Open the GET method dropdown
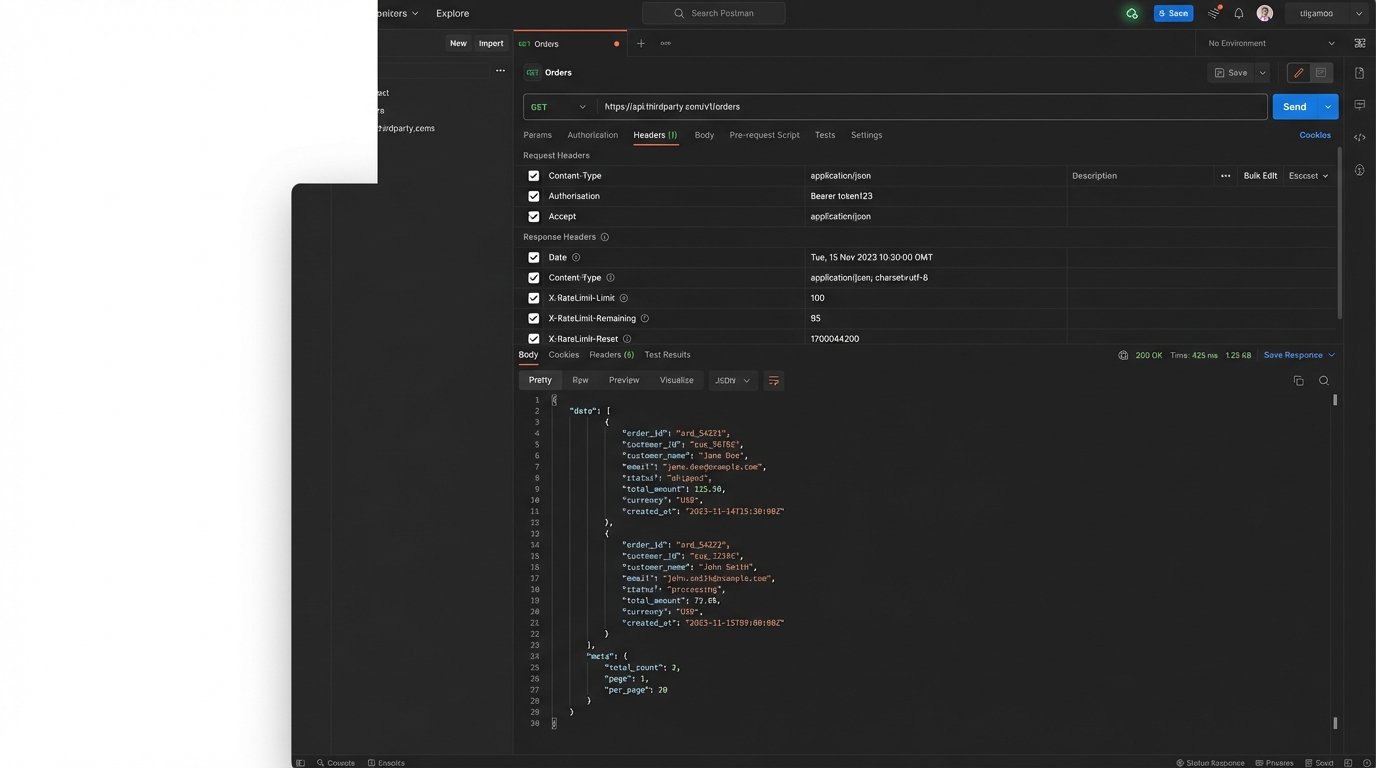This screenshot has width=1376, height=768. [x=559, y=107]
